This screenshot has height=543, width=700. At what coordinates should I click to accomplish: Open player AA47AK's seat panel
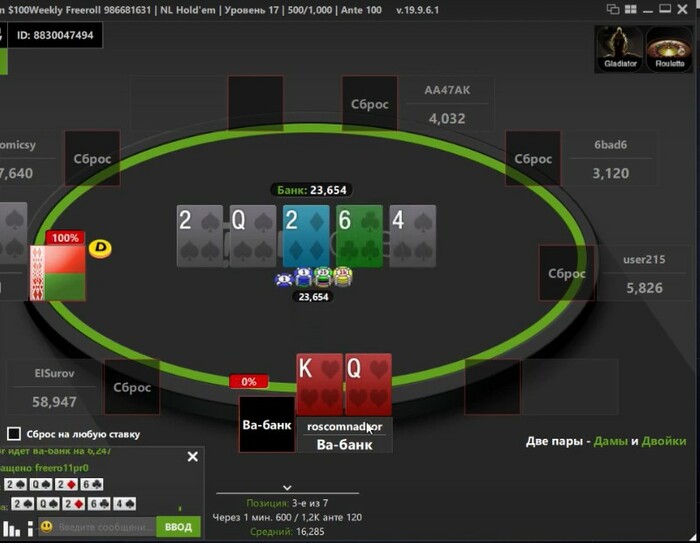tap(447, 104)
